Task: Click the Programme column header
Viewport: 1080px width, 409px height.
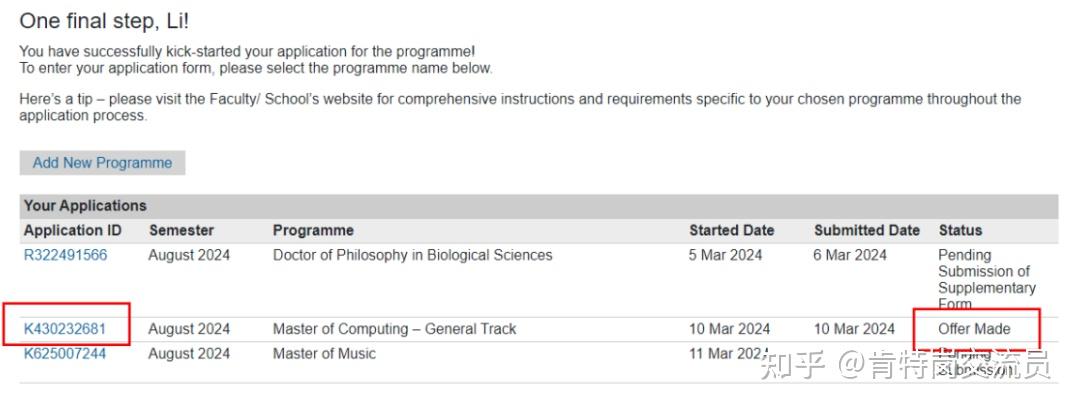Action: pyautogui.click(x=313, y=230)
